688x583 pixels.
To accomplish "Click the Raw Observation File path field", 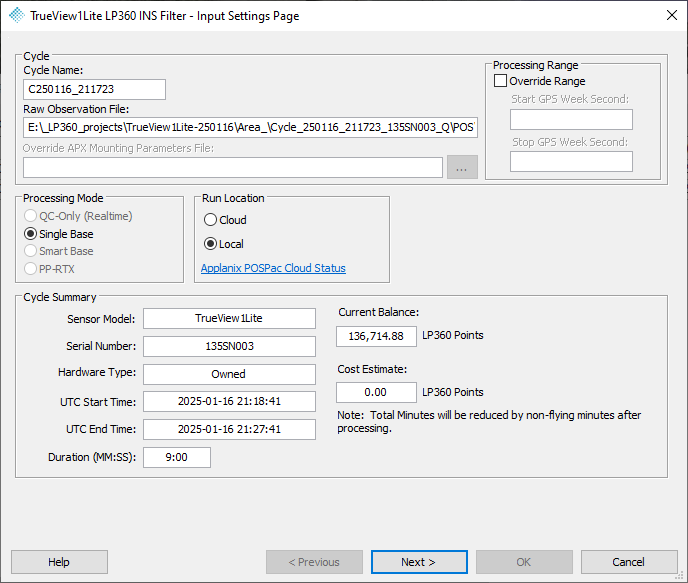I will click(x=251, y=128).
